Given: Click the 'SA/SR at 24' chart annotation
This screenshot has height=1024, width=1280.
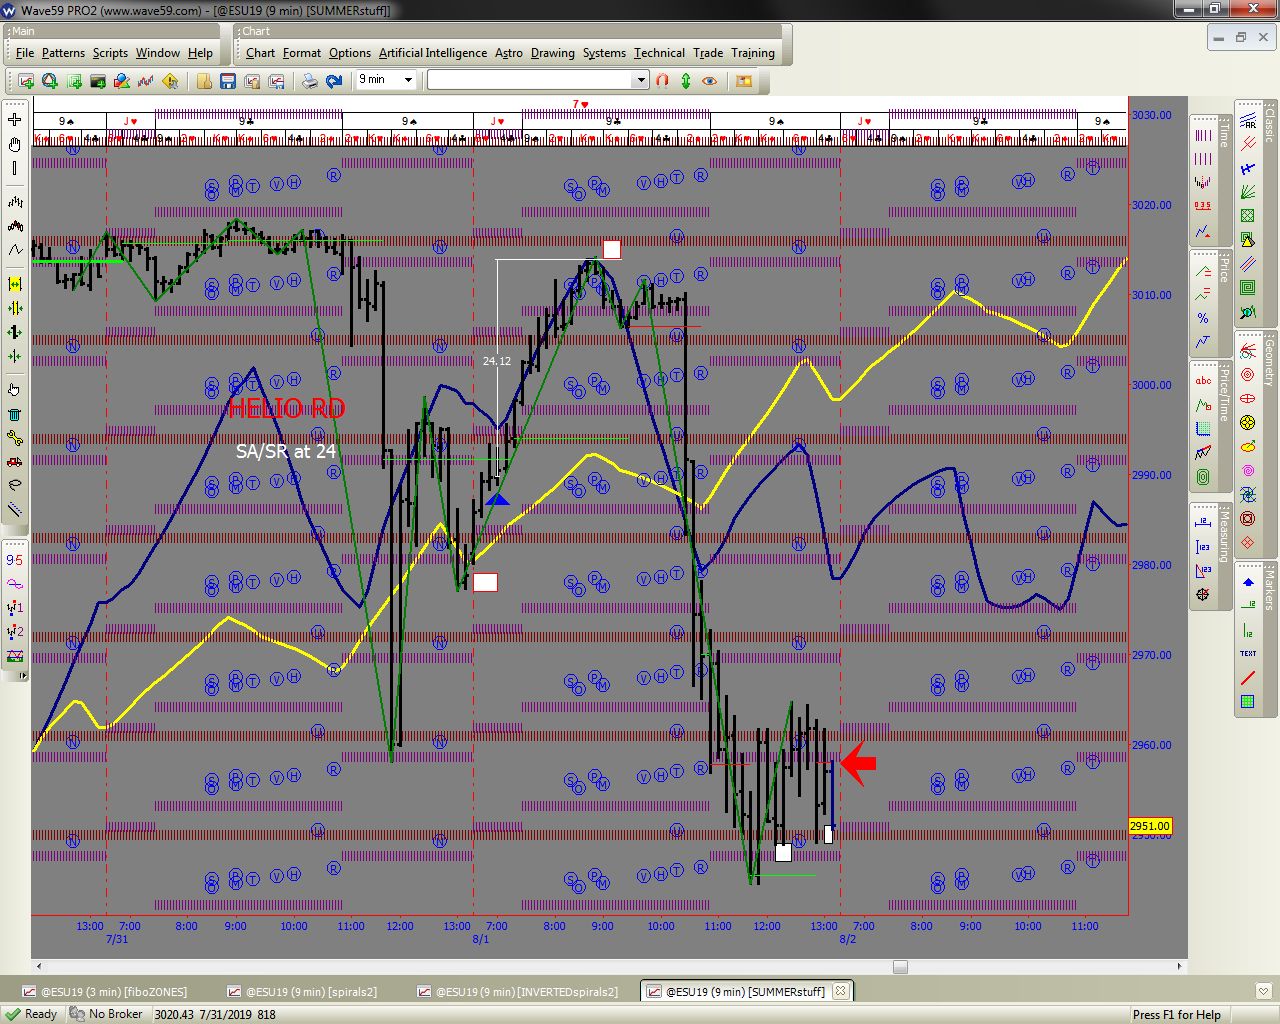Looking at the screenshot, I should click(x=286, y=451).
